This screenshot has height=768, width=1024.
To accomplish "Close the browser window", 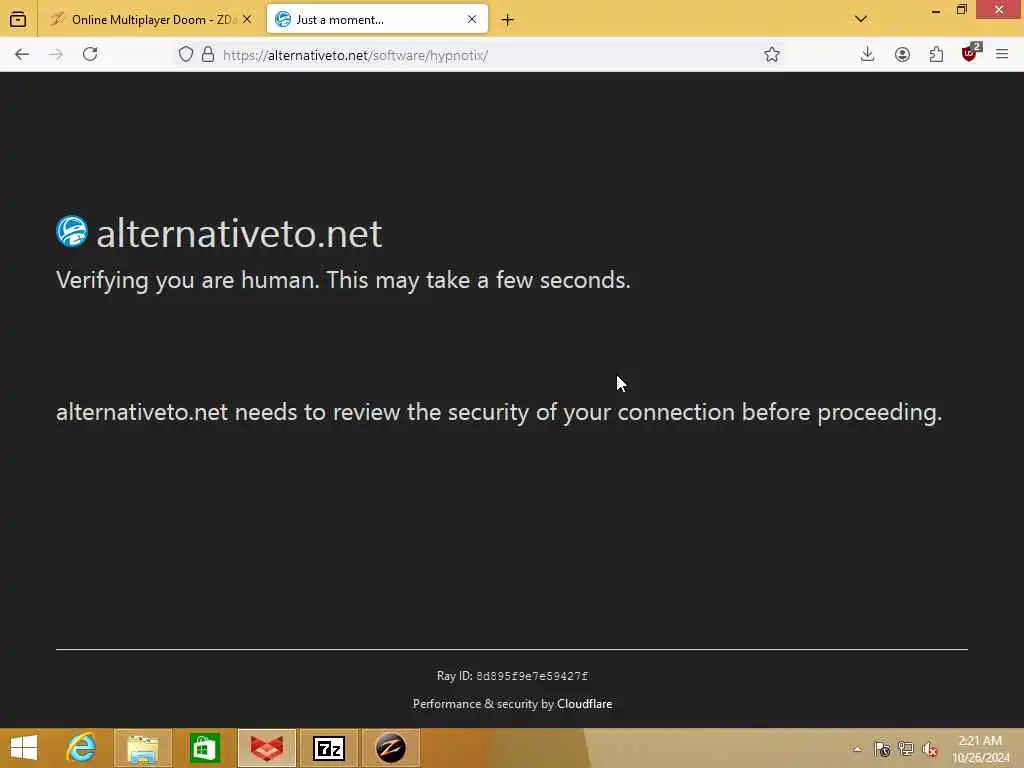I will [x=999, y=9].
